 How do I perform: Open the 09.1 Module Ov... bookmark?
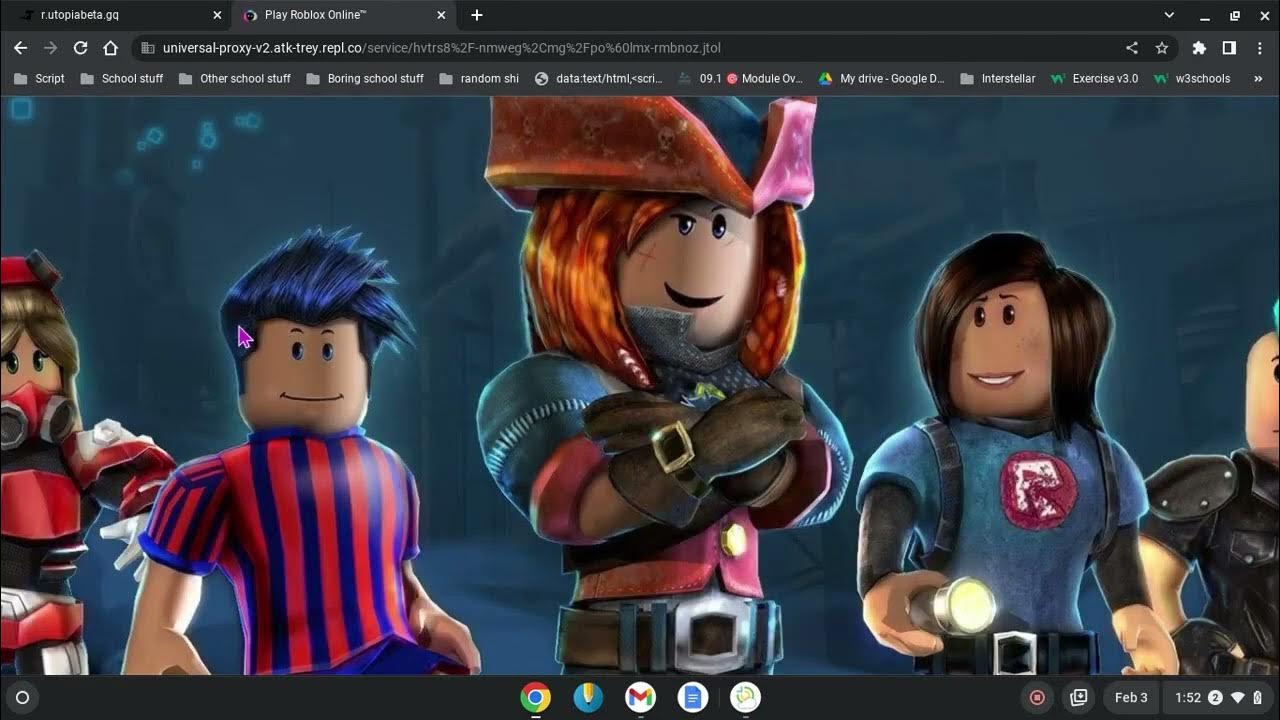(x=740, y=78)
